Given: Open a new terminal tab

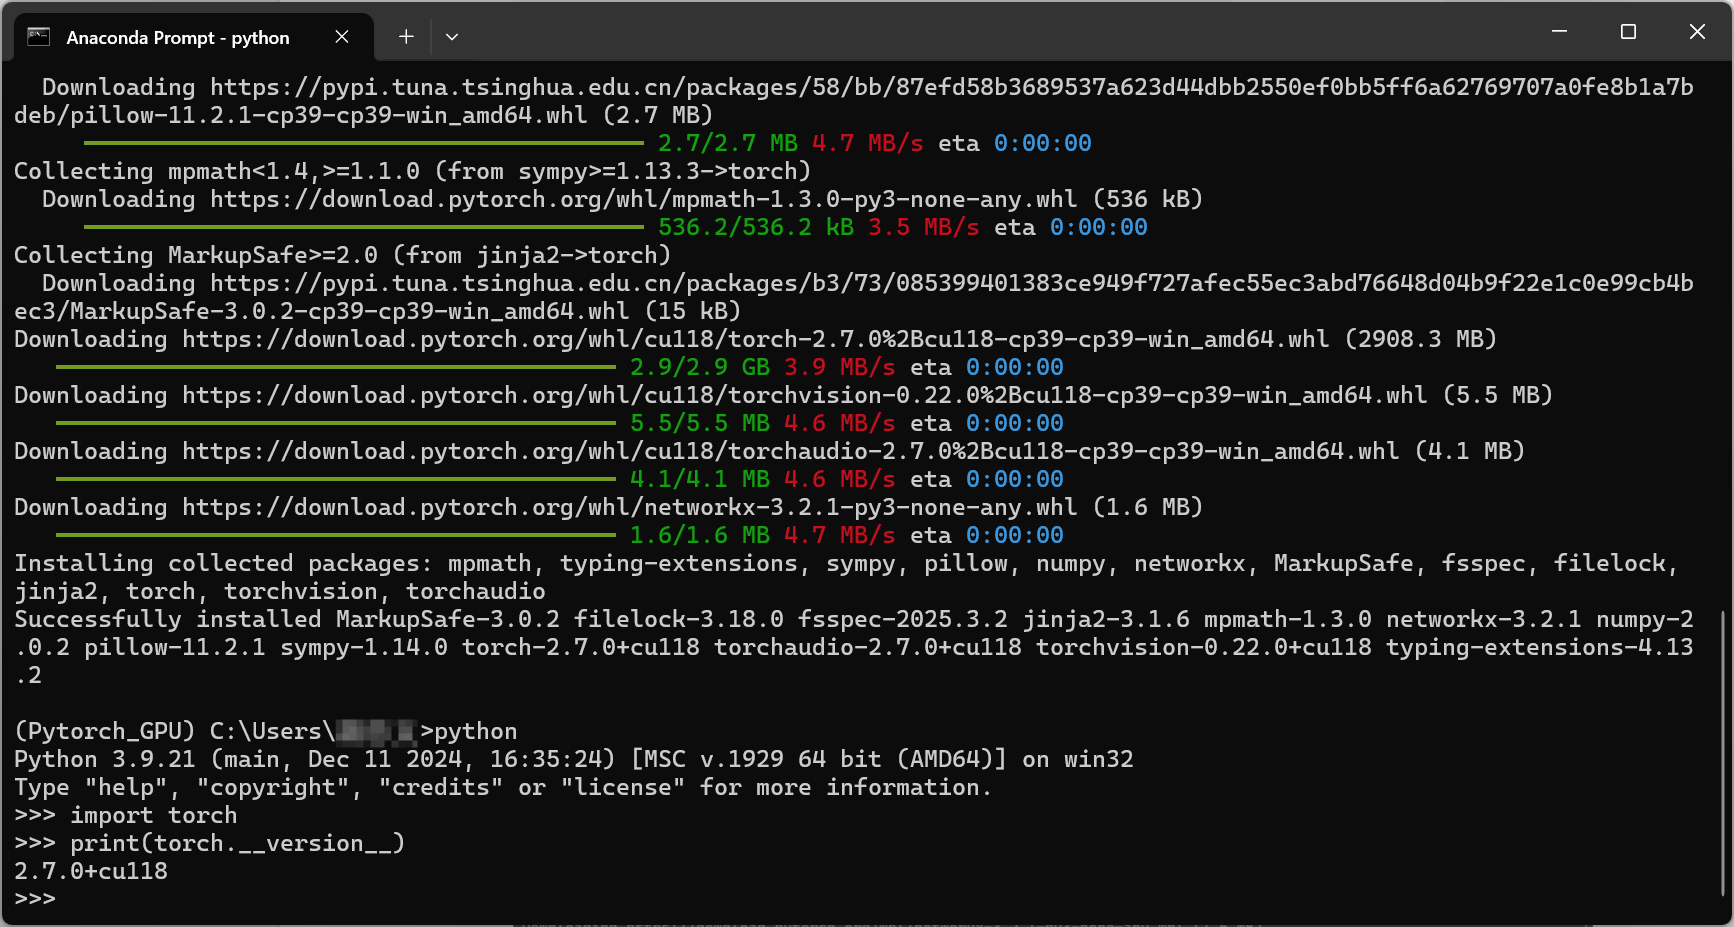Looking at the screenshot, I should 406,36.
